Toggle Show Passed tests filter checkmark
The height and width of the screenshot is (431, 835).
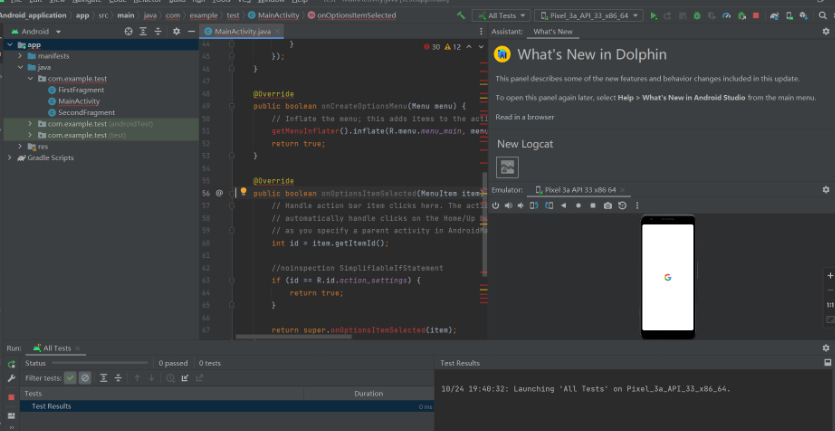click(70, 378)
